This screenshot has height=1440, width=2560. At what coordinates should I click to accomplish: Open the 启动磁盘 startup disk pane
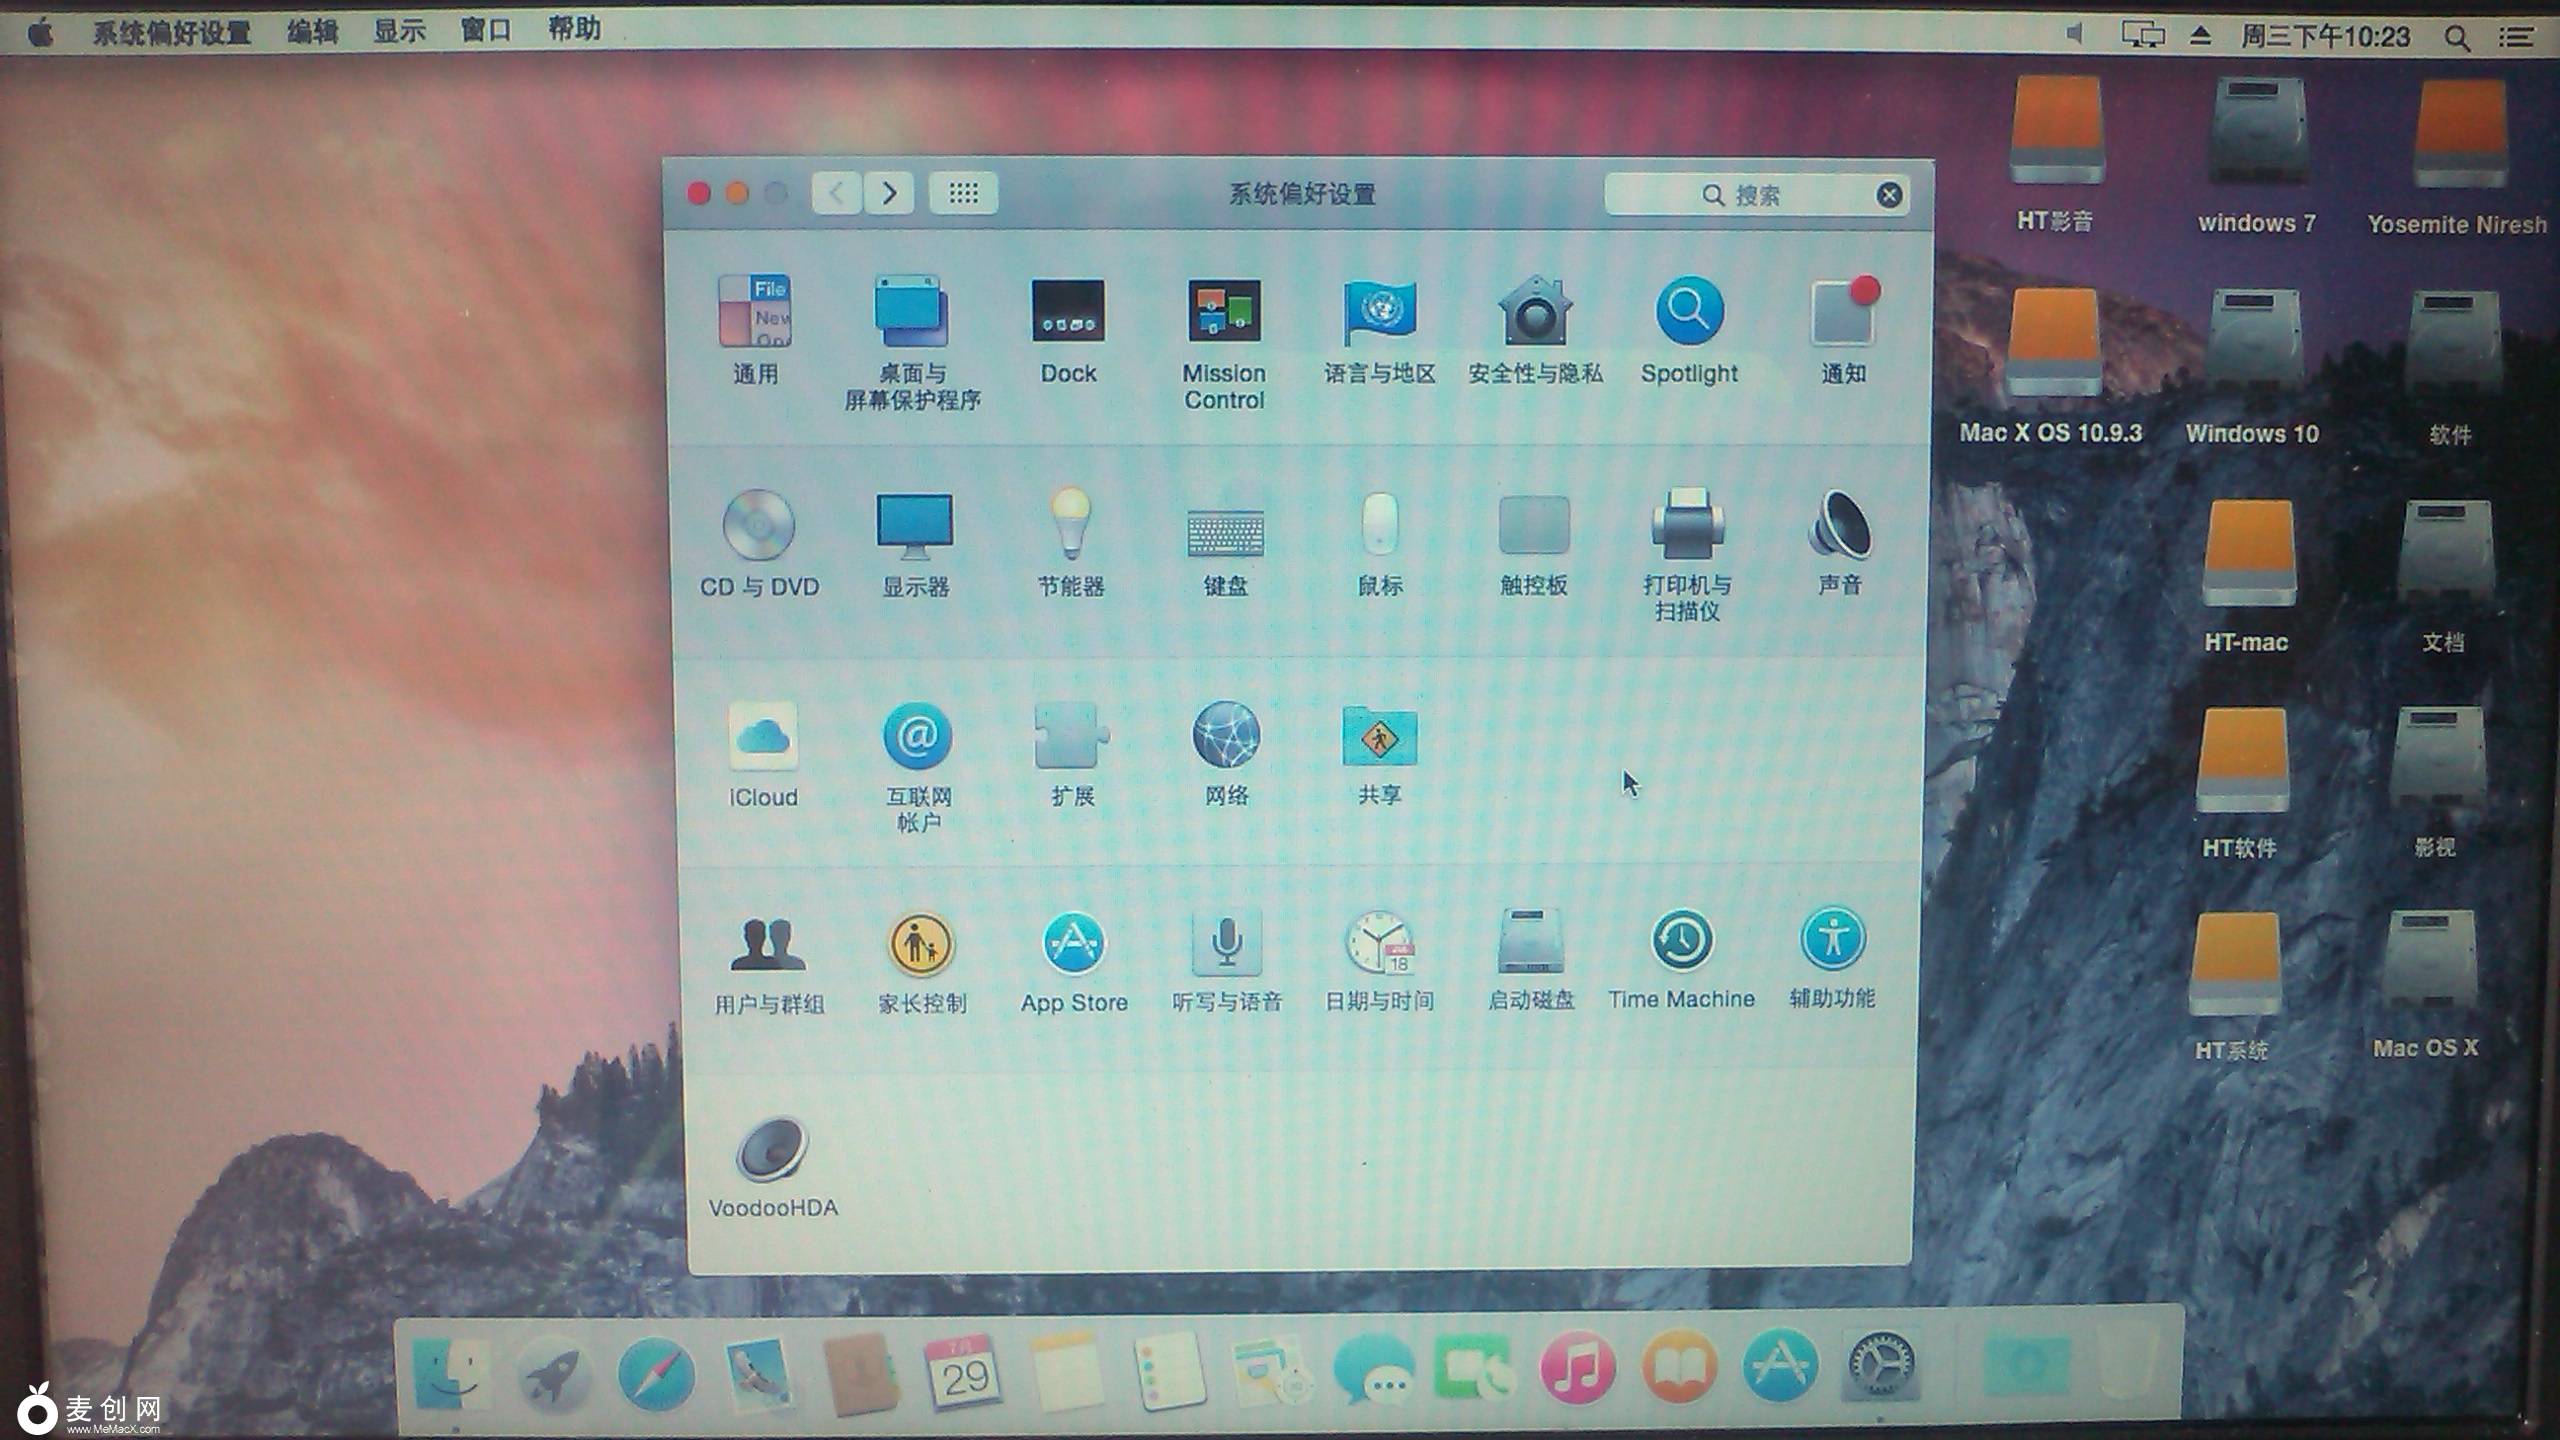click(x=1531, y=942)
